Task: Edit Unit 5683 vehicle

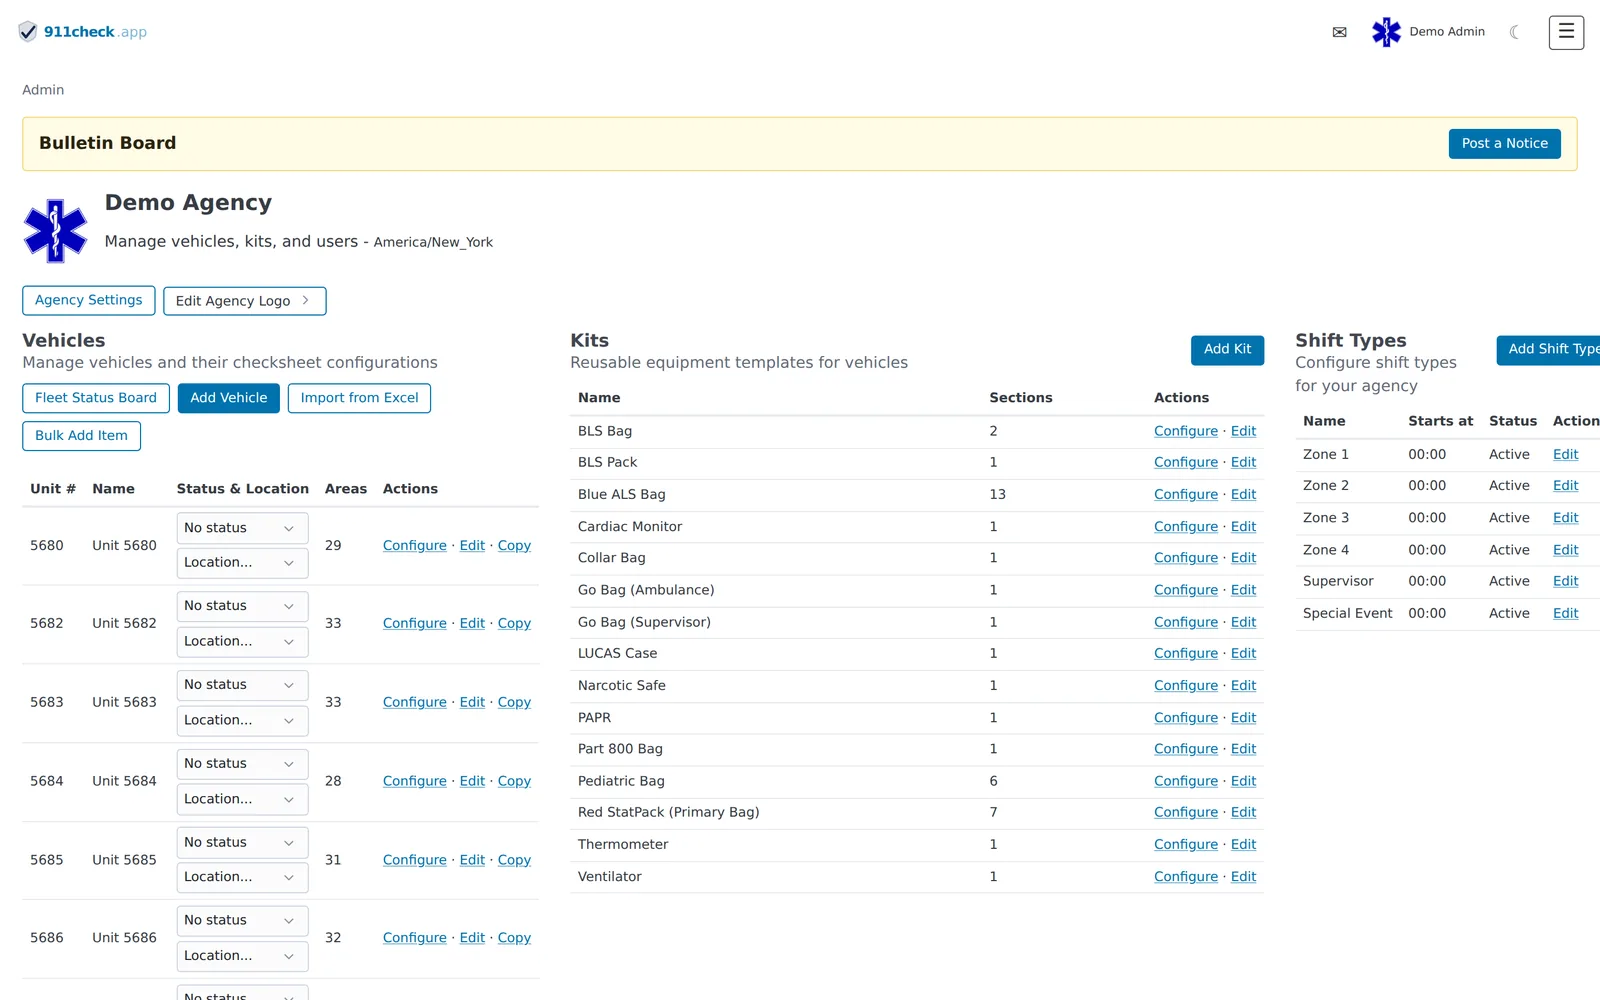Action: pos(472,703)
